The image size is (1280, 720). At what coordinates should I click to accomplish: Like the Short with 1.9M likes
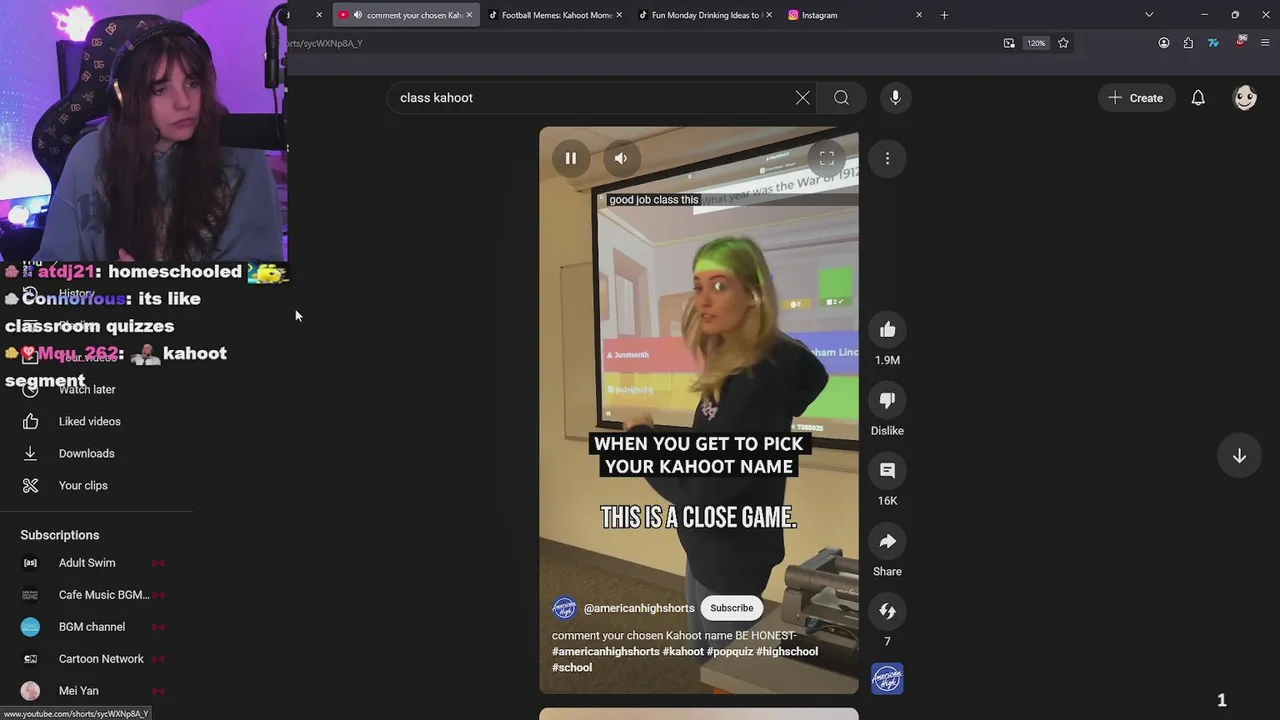(x=887, y=330)
